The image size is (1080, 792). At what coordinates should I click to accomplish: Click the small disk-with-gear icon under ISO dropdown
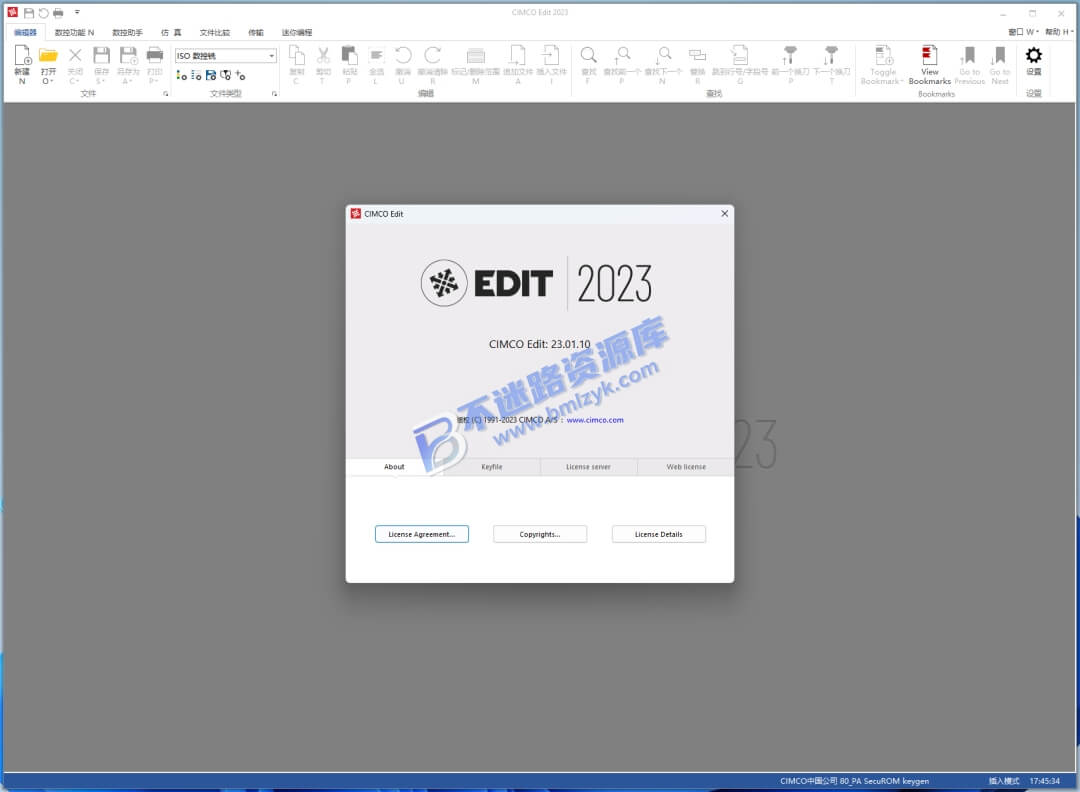(211, 75)
